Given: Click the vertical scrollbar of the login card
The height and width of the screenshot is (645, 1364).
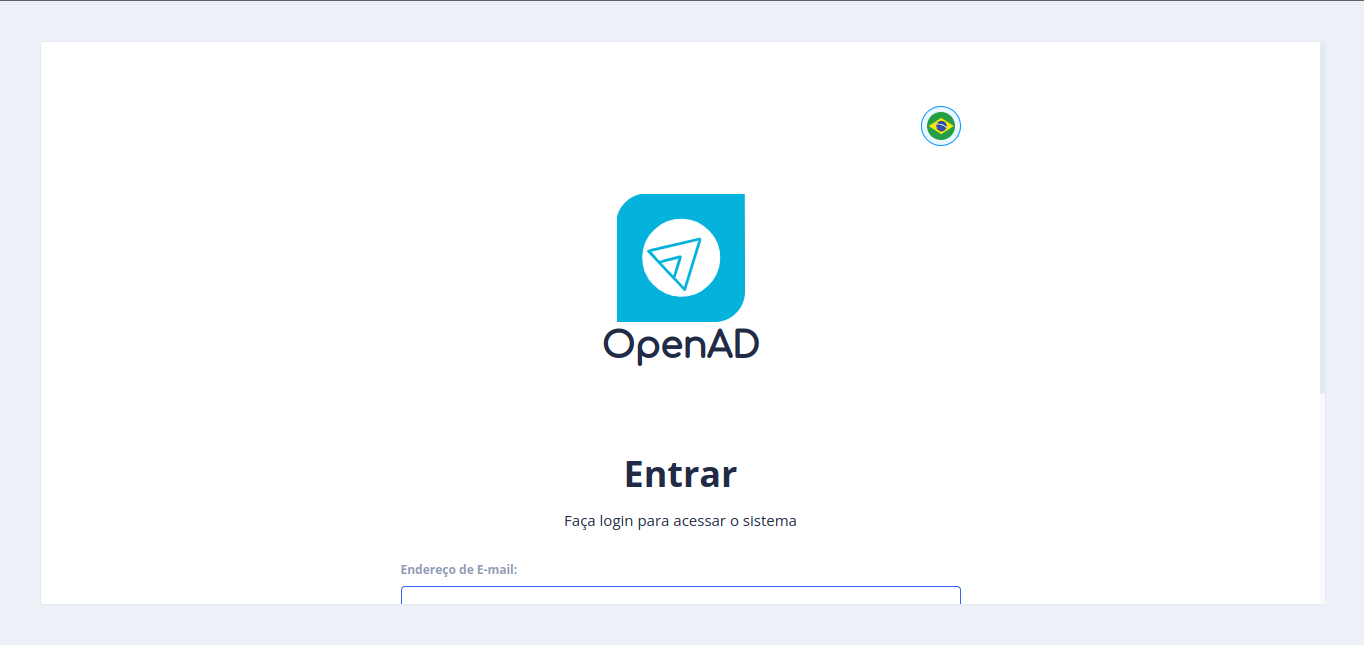Looking at the screenshot, I should pyautogui.click(x=1322, y=218).
